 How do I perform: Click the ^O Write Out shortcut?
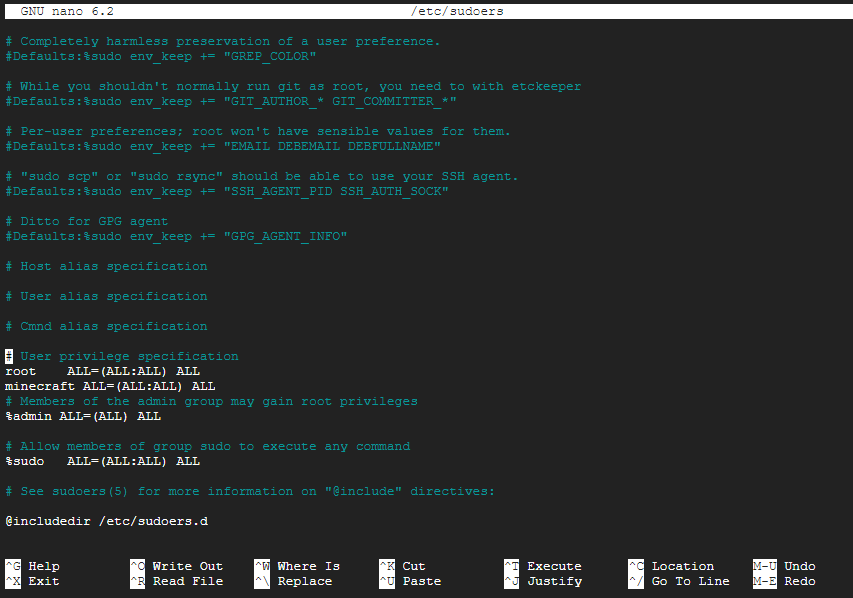(176, 566)
